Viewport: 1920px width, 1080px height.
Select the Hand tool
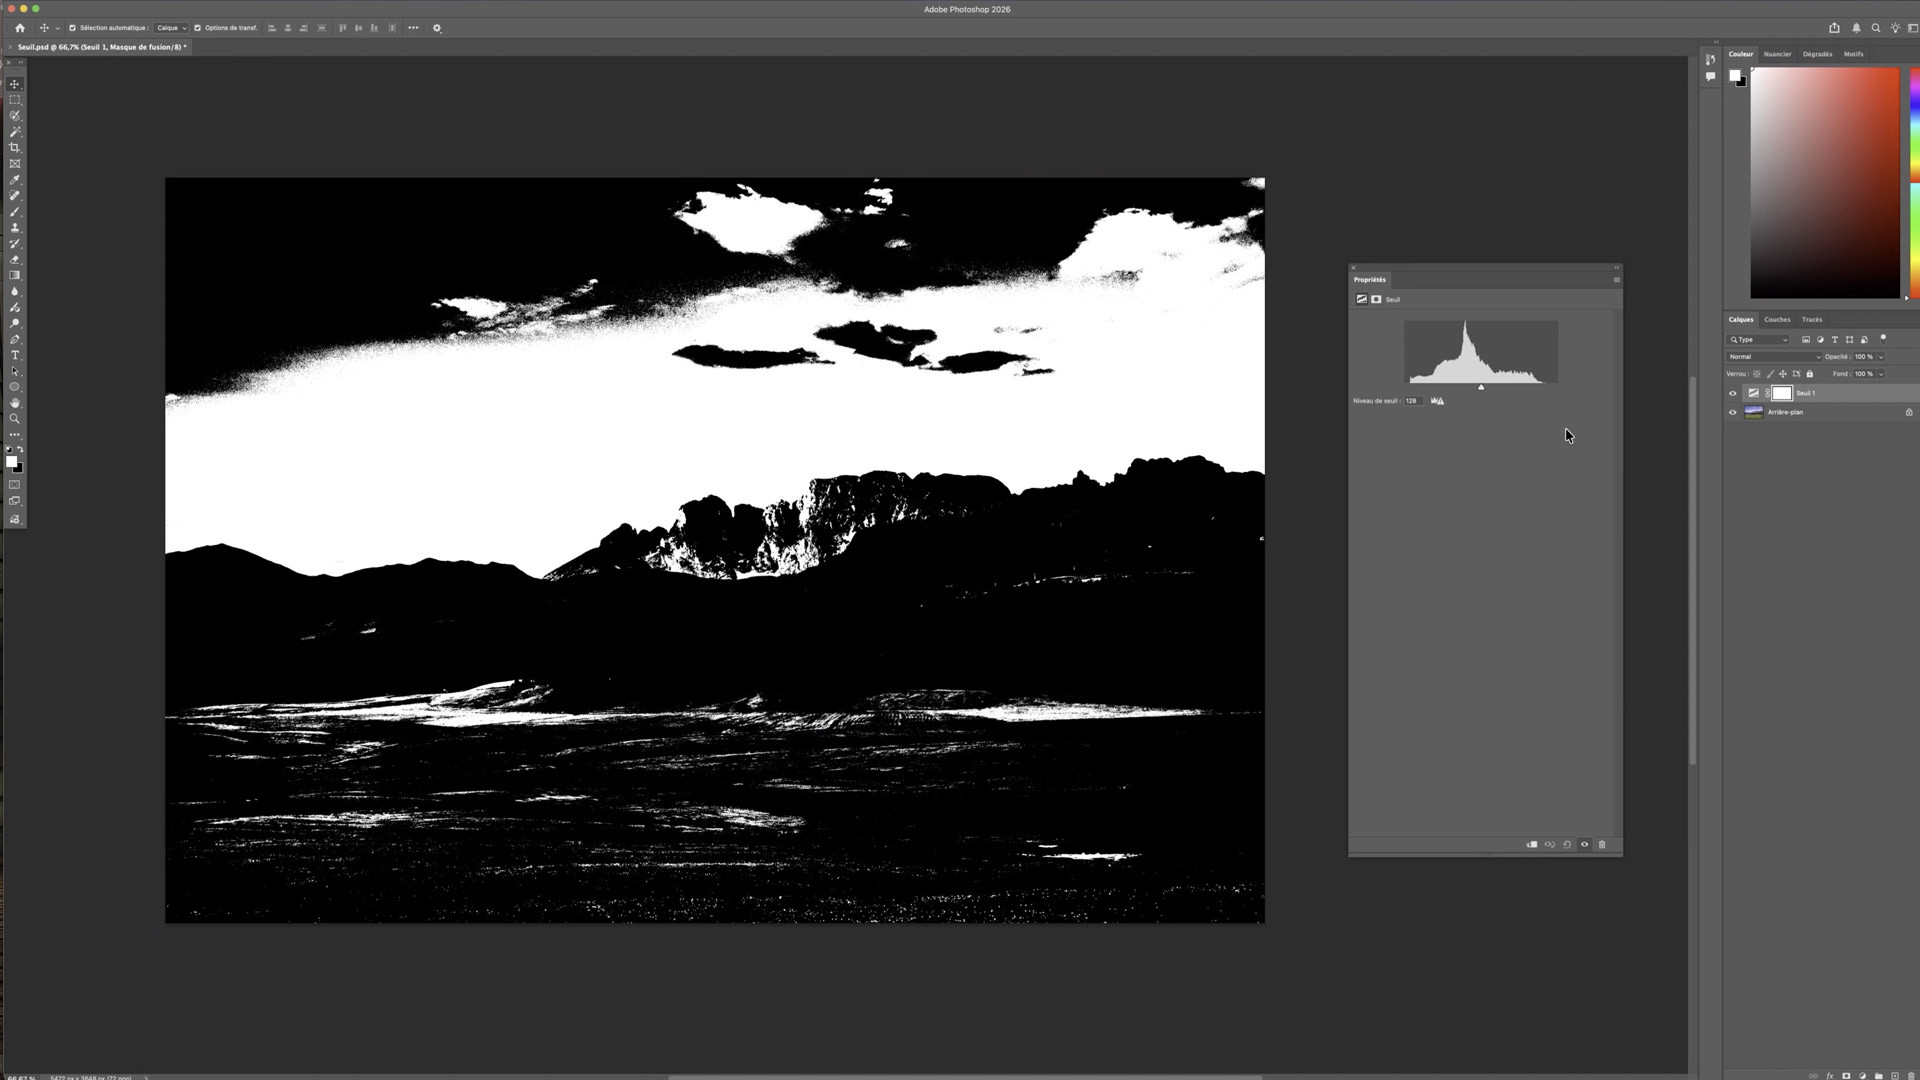click(x=15, y=403)
